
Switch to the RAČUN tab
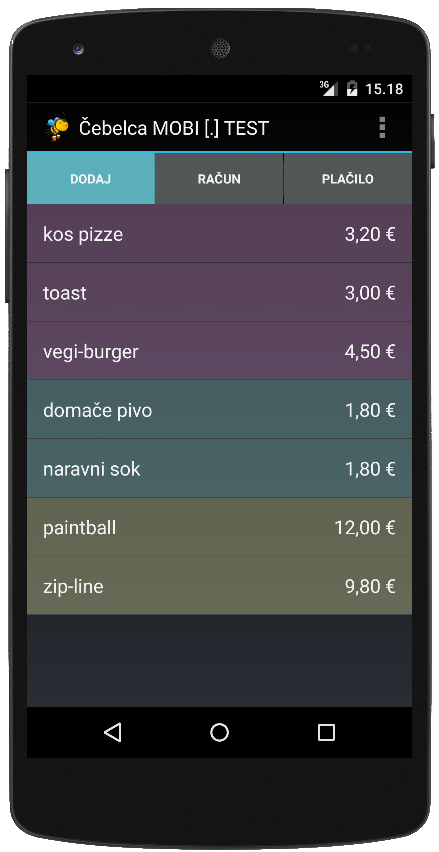click(219, 179)
